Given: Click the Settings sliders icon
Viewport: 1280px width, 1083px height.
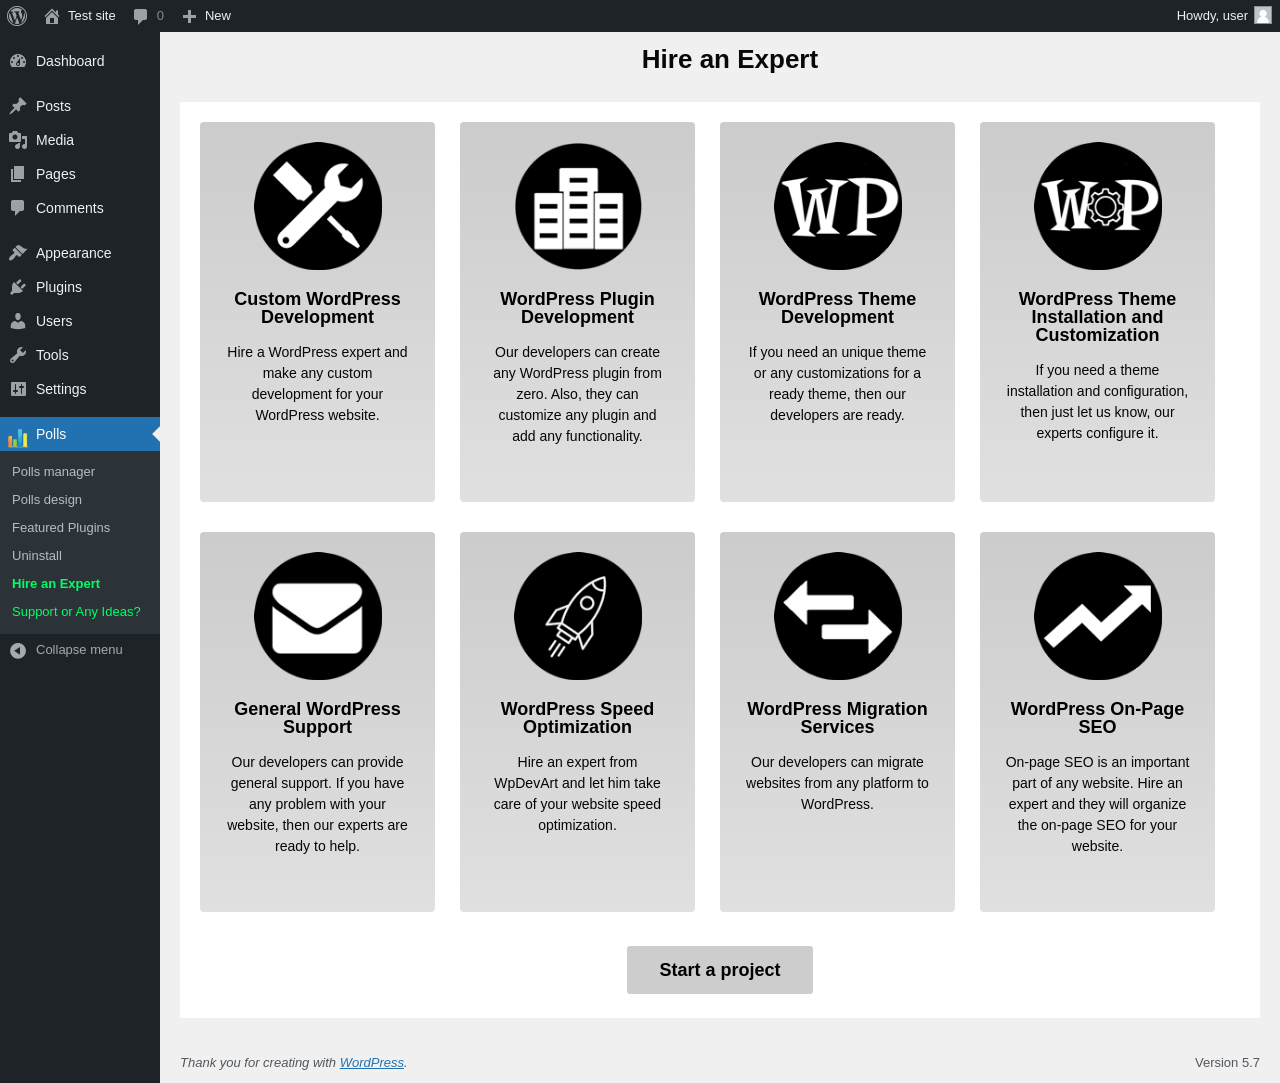Looking at the screenshot, I should pyautogui.click(x=18, y=389).
